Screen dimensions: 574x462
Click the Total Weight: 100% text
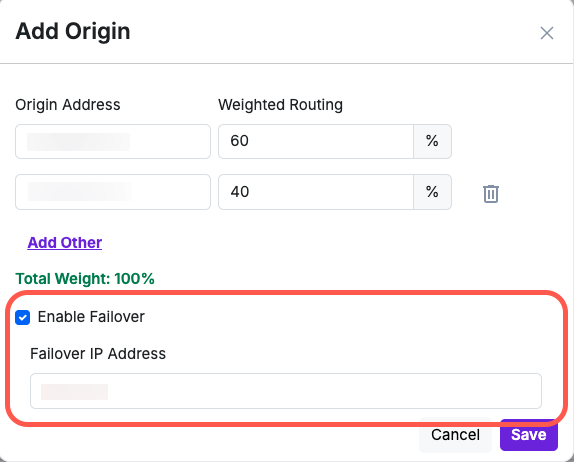pyautogui.click(x=85, y=279)
